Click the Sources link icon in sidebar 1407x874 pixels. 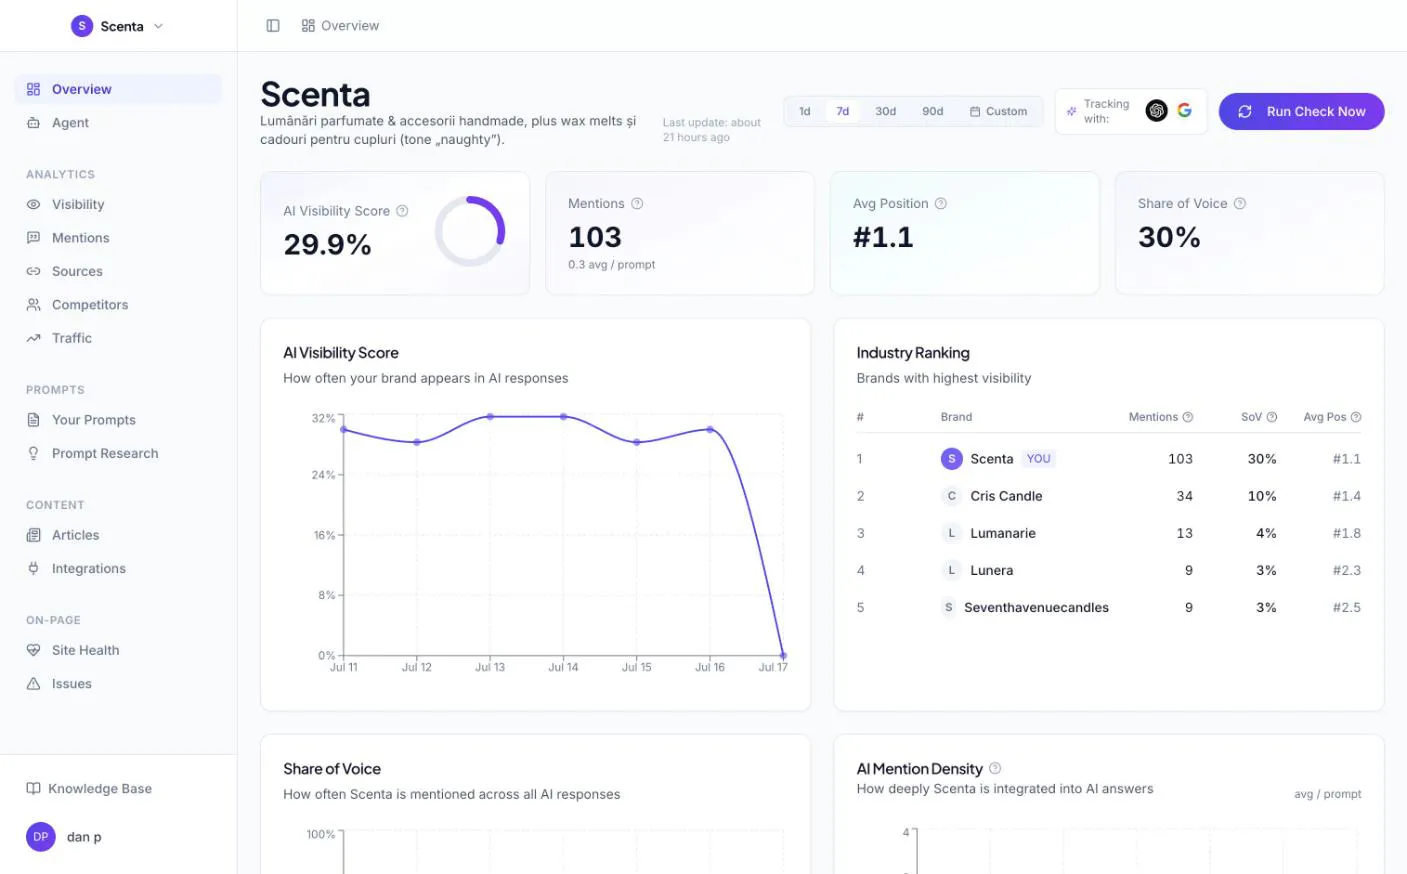(33, 271)
